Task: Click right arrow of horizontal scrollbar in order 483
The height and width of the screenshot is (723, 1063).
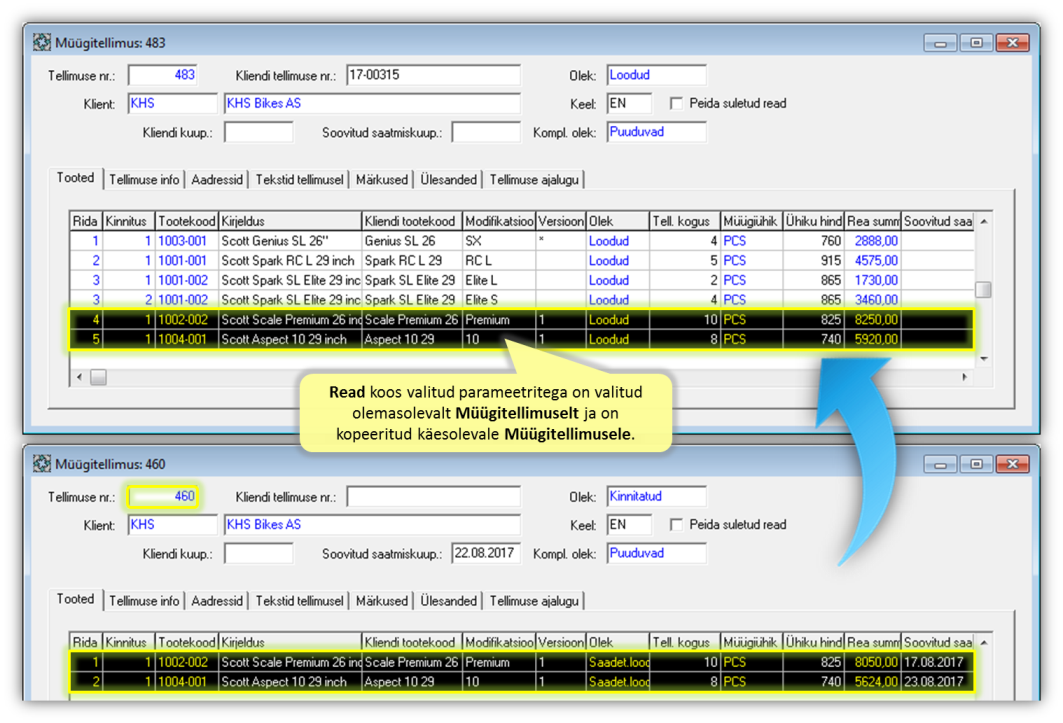Action: coord(965,376)
